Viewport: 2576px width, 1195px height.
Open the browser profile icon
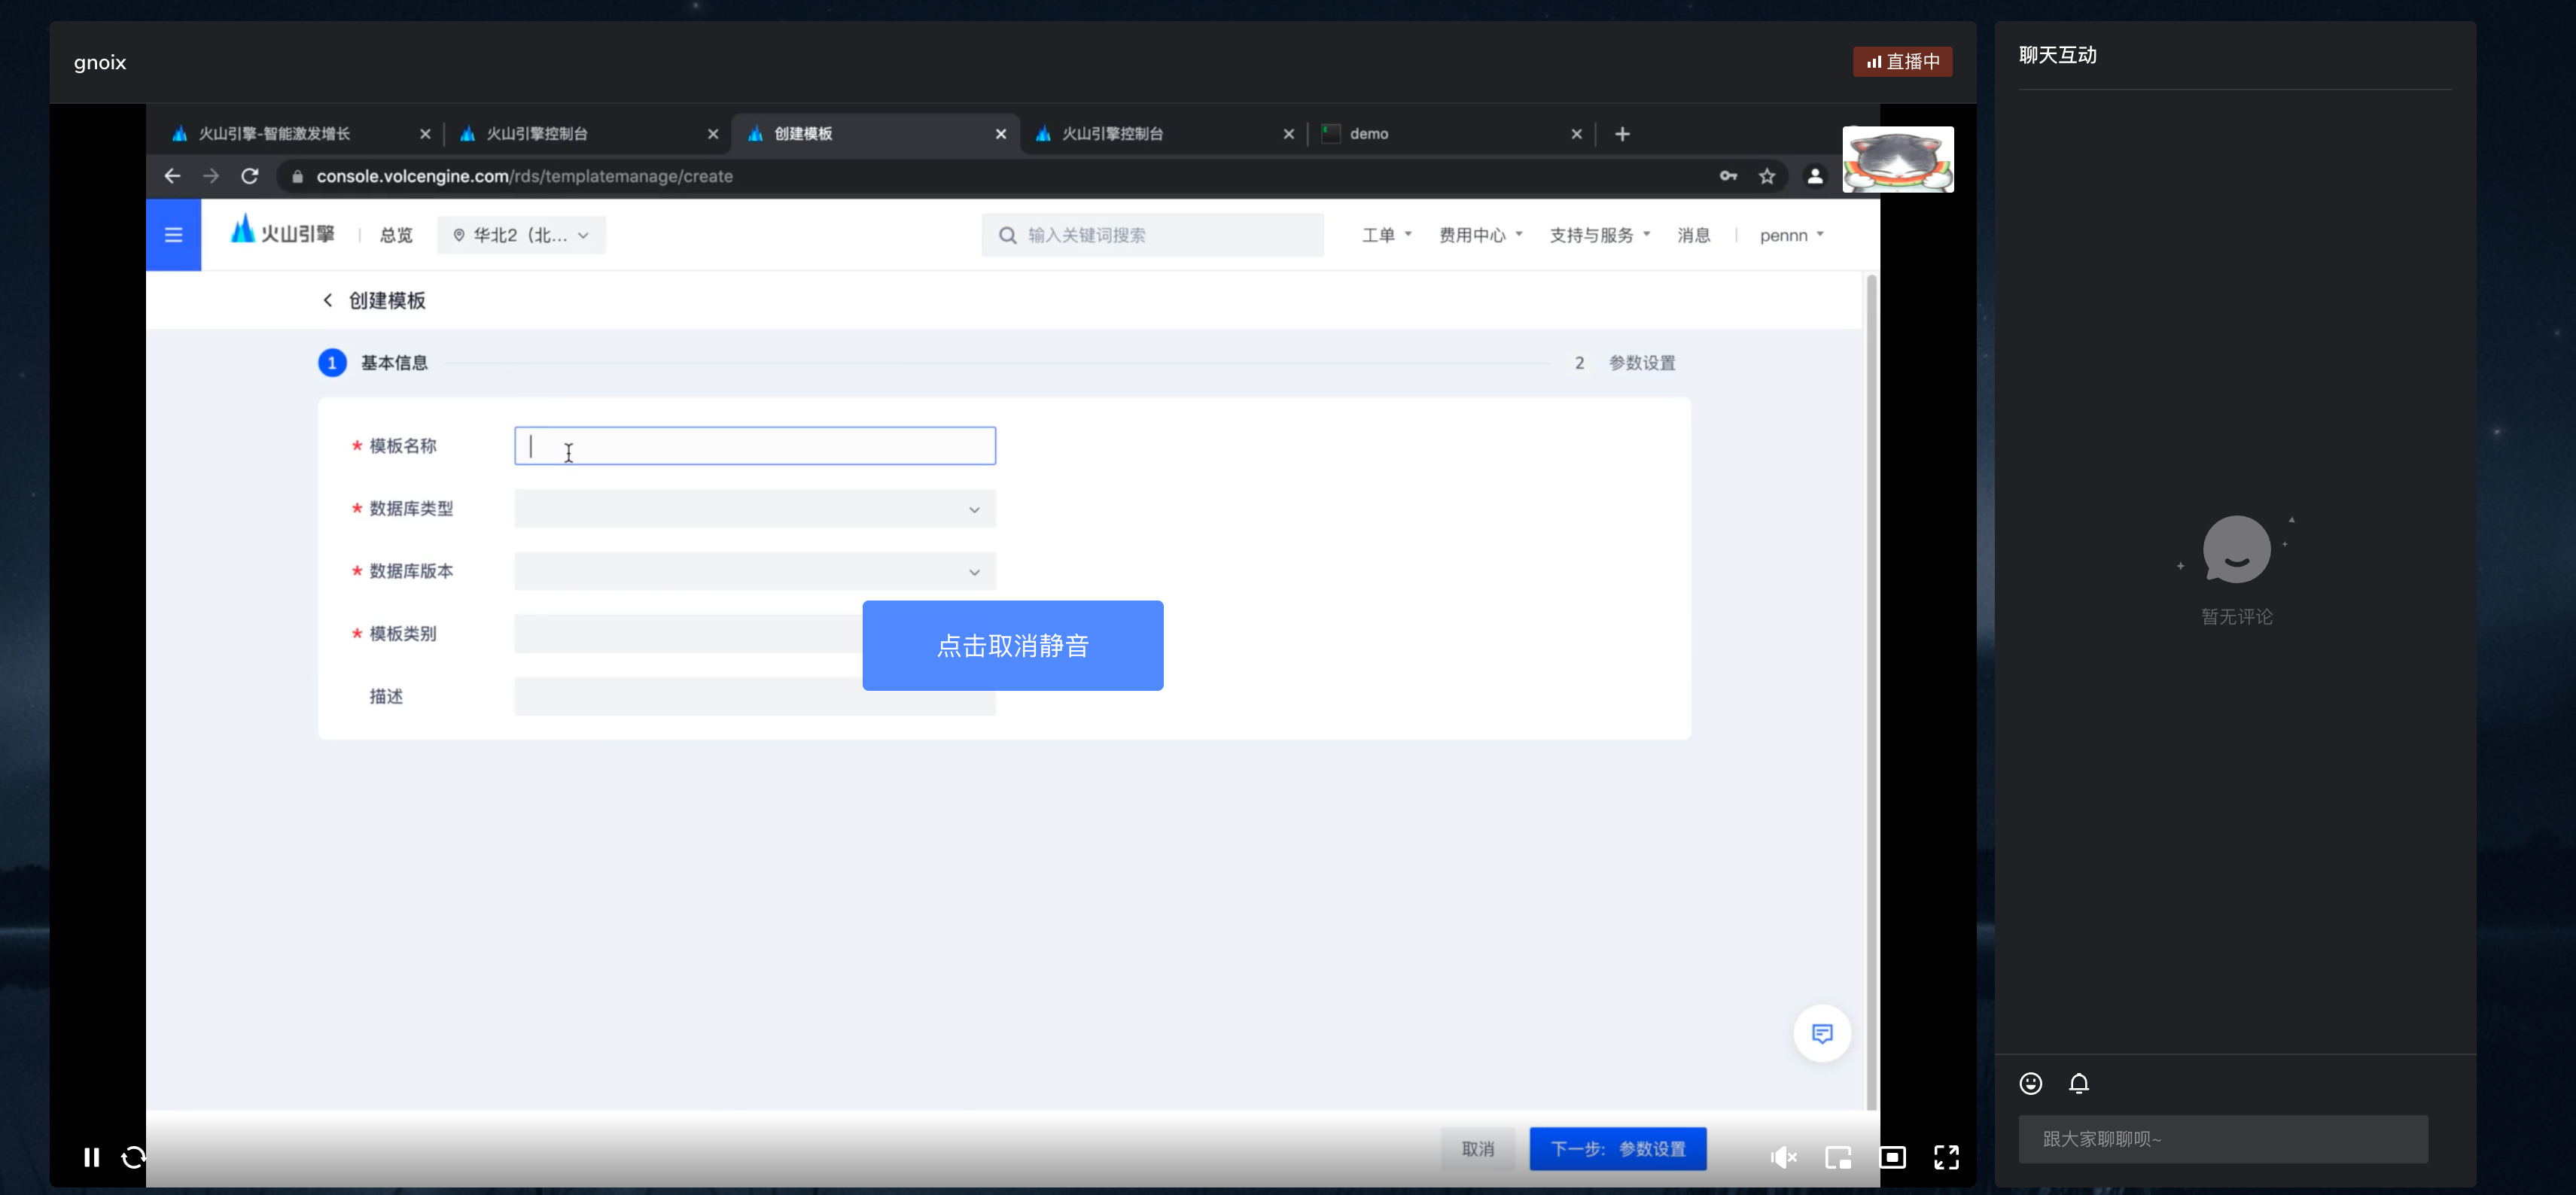(x=1814, y=176)
